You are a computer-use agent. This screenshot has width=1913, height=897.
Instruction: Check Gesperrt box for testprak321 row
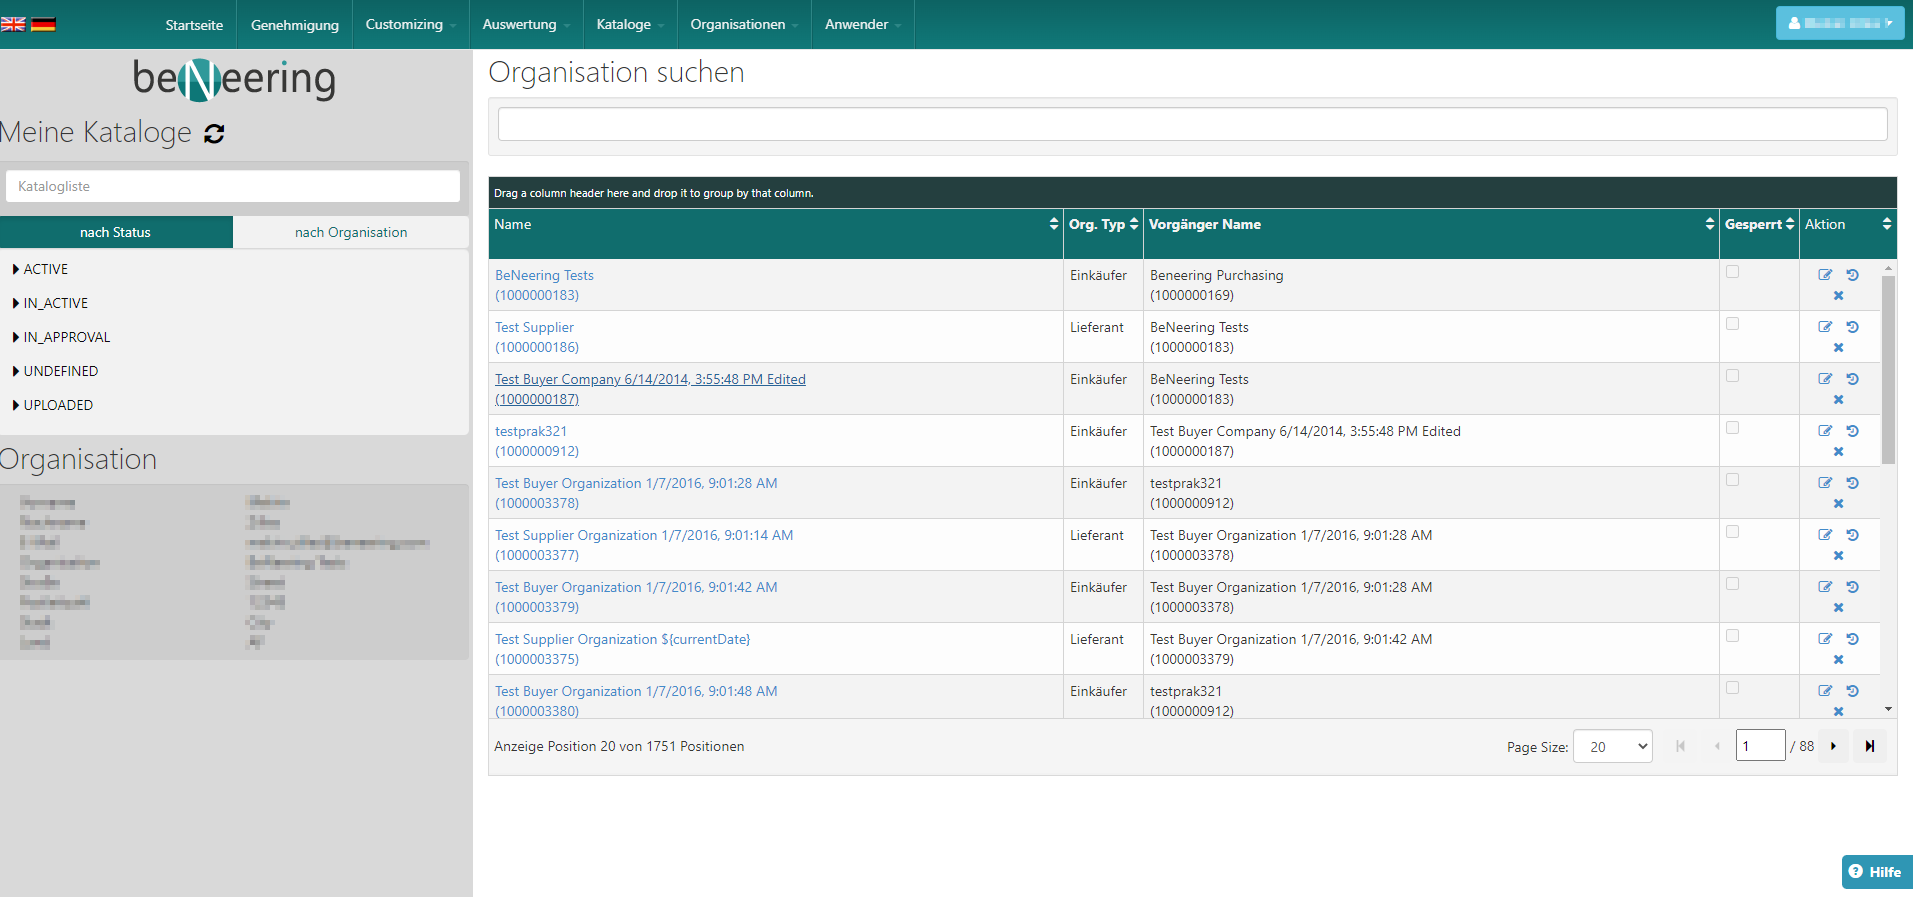pos(1732,428)
